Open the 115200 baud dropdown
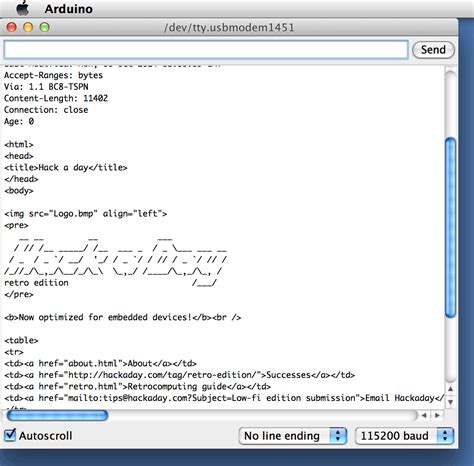Screen dimensions: 474x466 pyautogui.click(x=404, y=436)
